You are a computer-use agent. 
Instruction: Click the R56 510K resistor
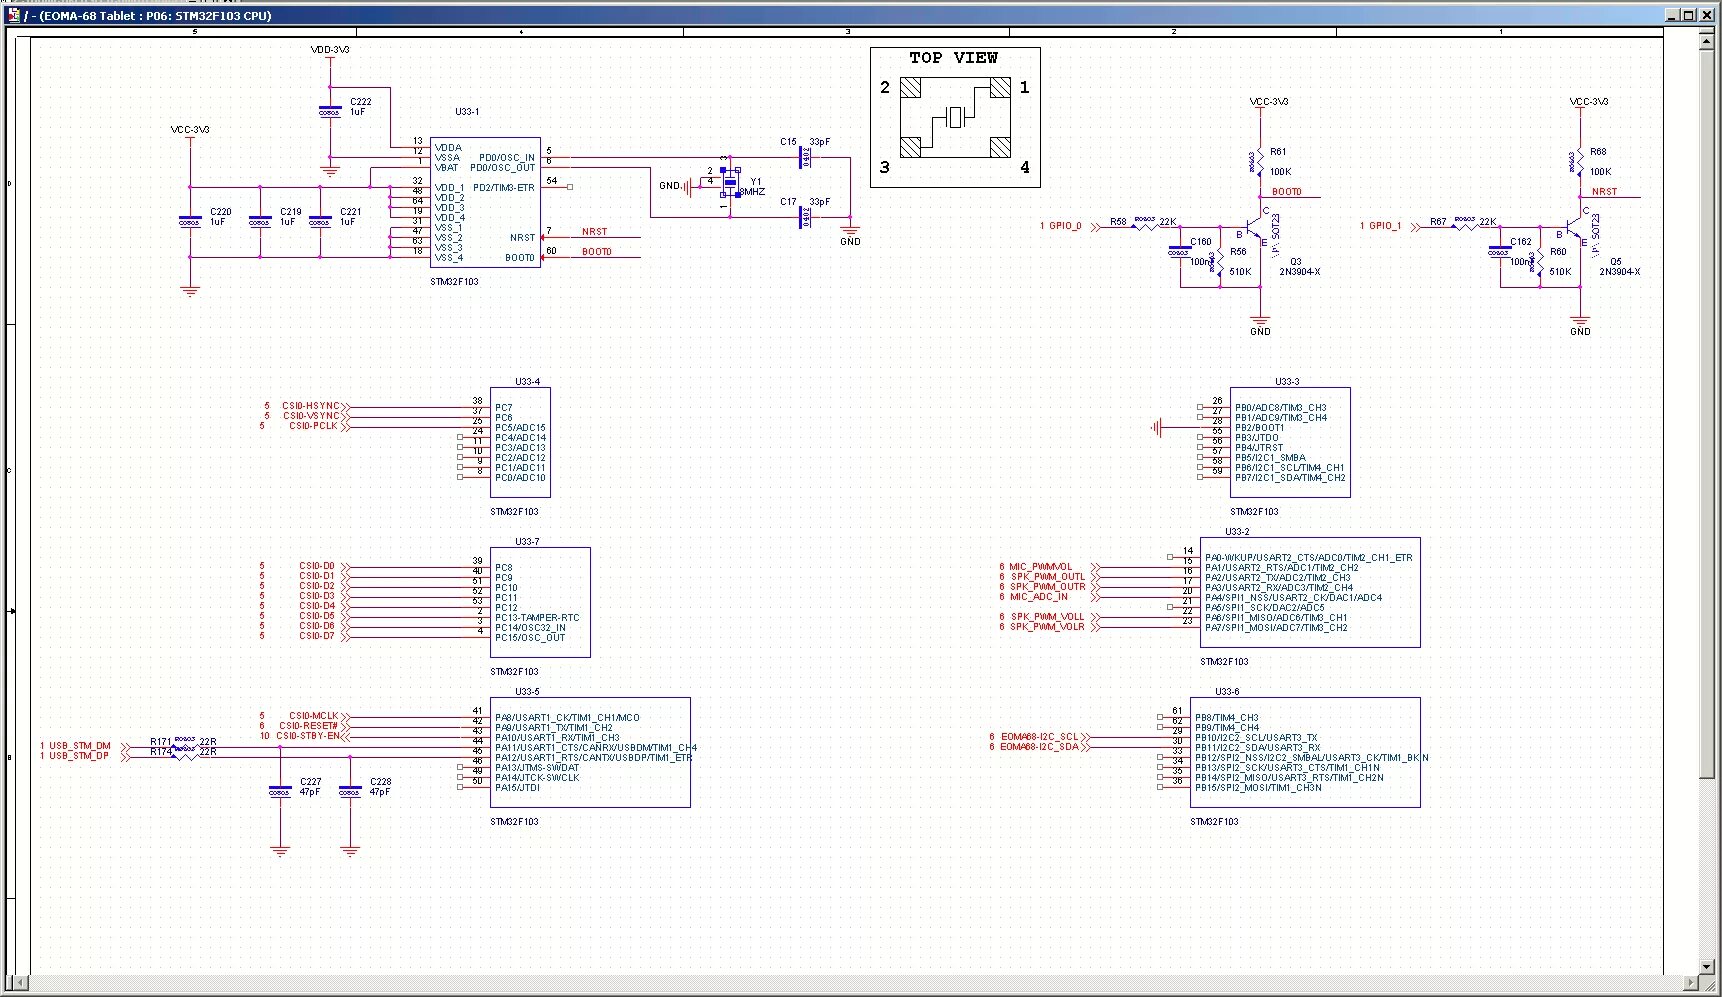pyautogui.click(x=1220, y=263)
